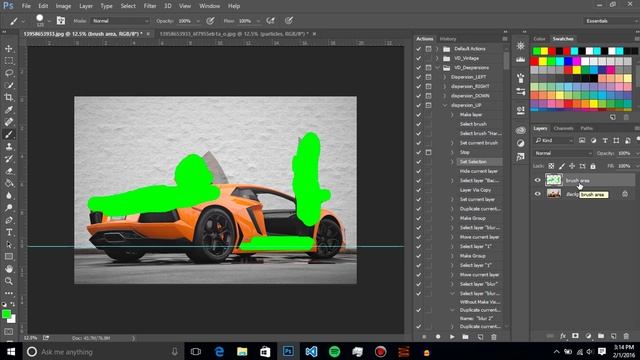The width and height of the screenshot is (640, 360).
Task: Open the Styles fx collapsed panel icon
Action: pos(520,157)
